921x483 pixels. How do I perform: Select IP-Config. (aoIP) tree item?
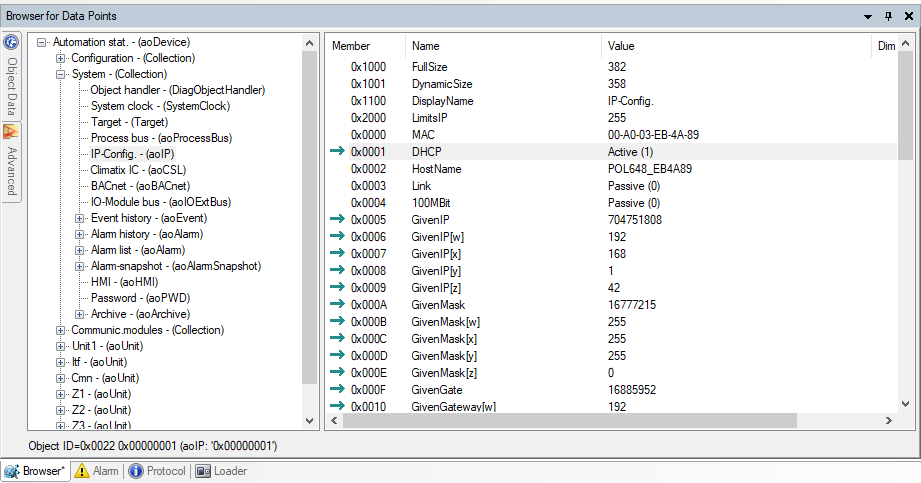point(132,154)
